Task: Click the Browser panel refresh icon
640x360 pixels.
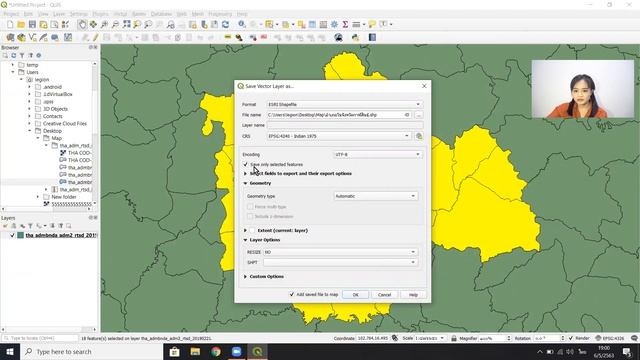Action: 13,56
